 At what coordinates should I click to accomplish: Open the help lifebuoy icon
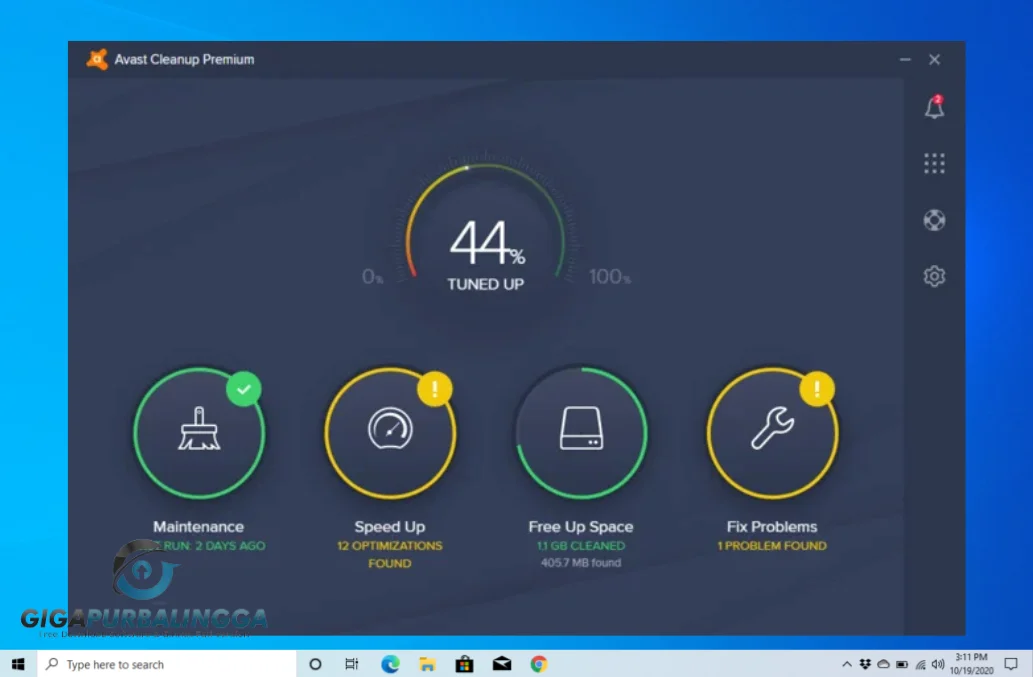pyautogui.click(x=934, y=220)
